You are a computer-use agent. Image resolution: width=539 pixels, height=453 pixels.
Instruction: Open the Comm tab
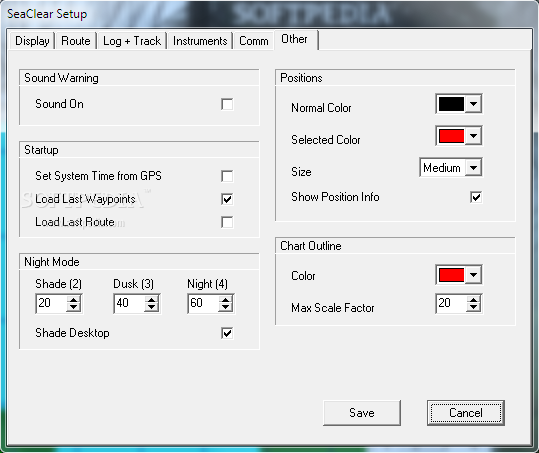(x=254, y=41)
